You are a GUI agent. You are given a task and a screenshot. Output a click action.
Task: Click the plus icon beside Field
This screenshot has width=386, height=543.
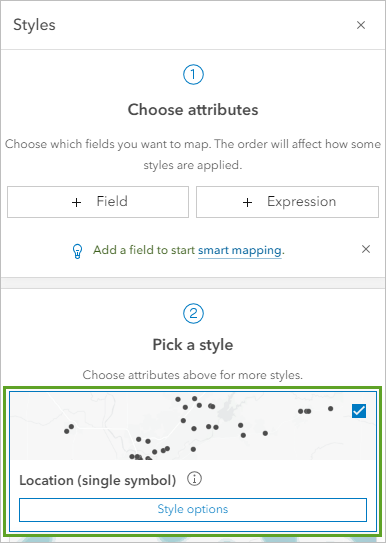tap(77, 202)
